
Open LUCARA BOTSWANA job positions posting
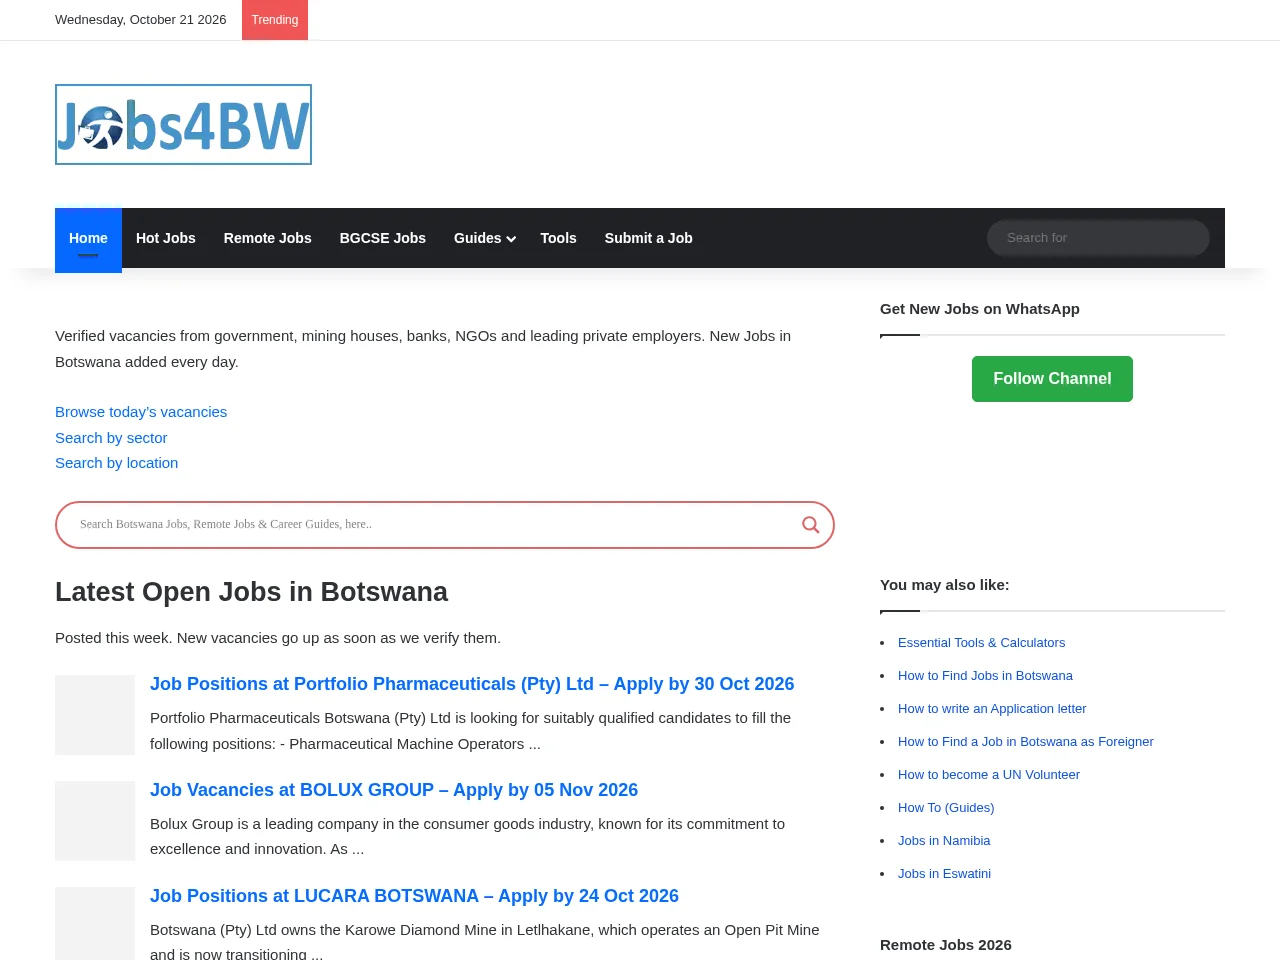pyautogui.click(x=414, y=896)
